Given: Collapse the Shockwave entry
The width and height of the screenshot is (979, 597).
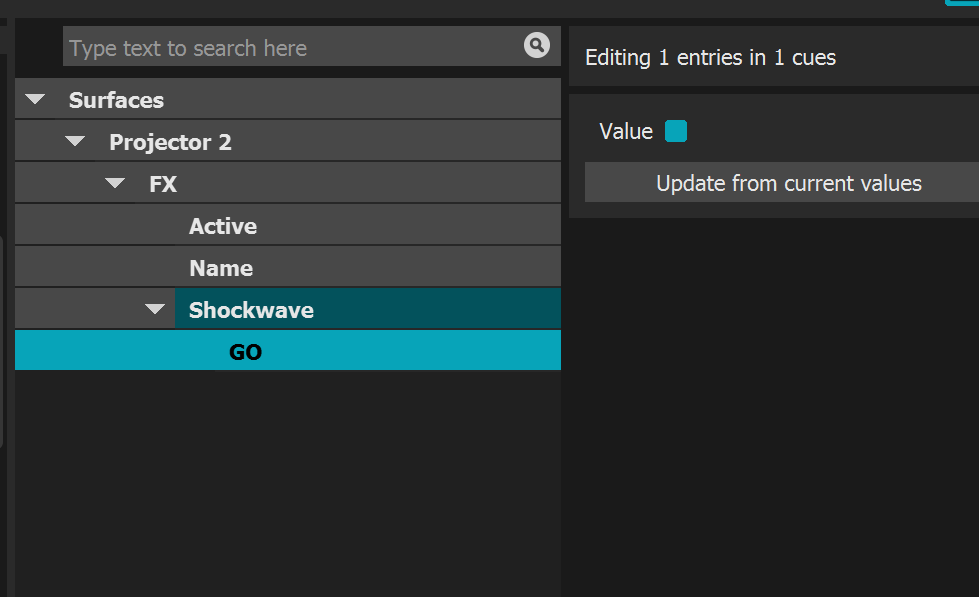Looking at the screenshot, I should click(155, 308).
